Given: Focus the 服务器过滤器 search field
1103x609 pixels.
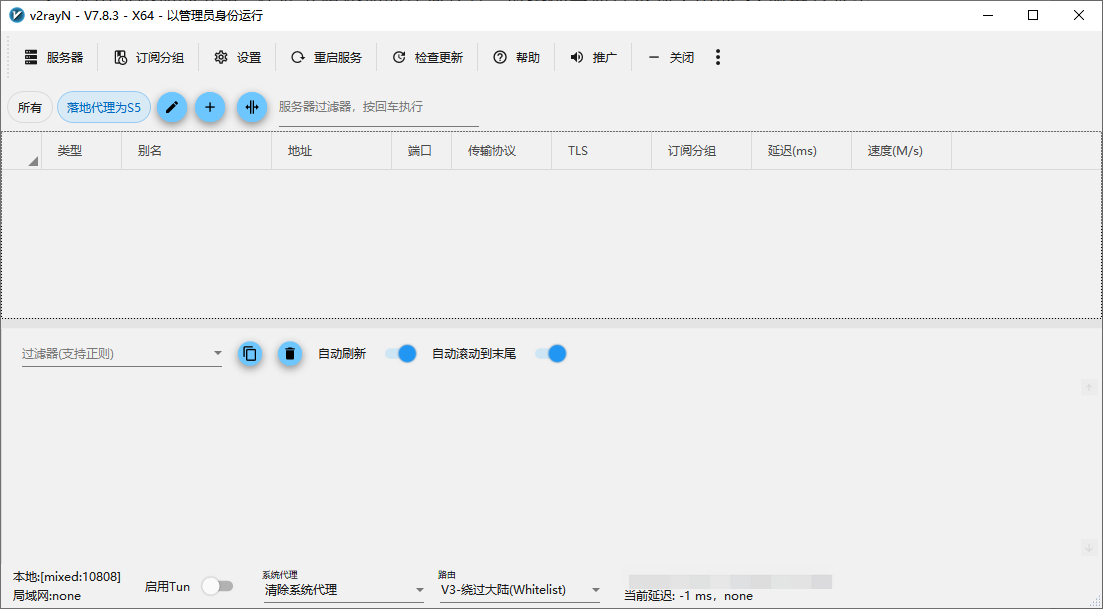Looking at the screenshot, I should (378, 108).
